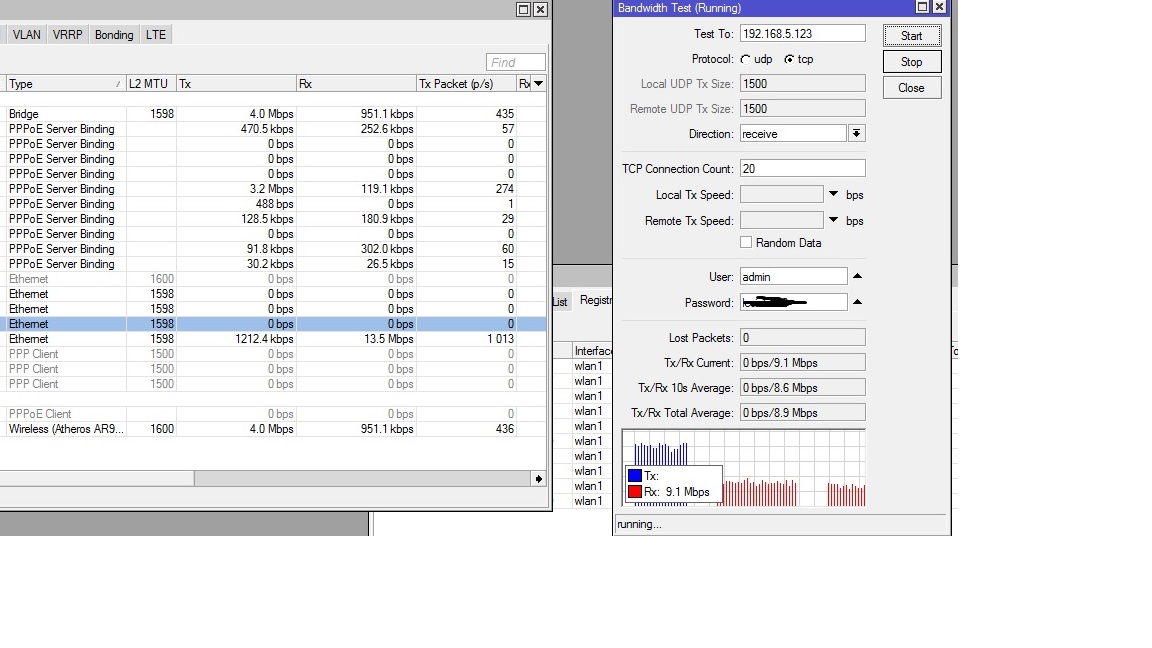Go to the LTE tab

tap(156, 35)
